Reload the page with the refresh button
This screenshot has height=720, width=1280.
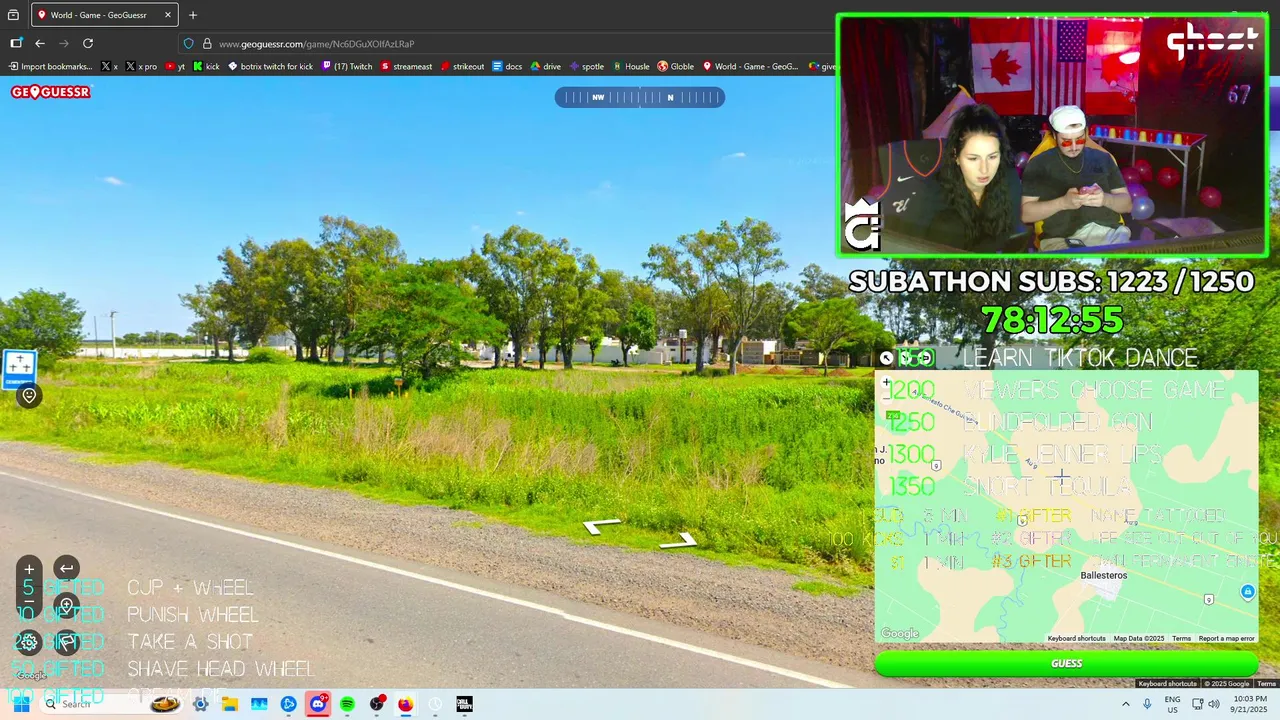88,43
